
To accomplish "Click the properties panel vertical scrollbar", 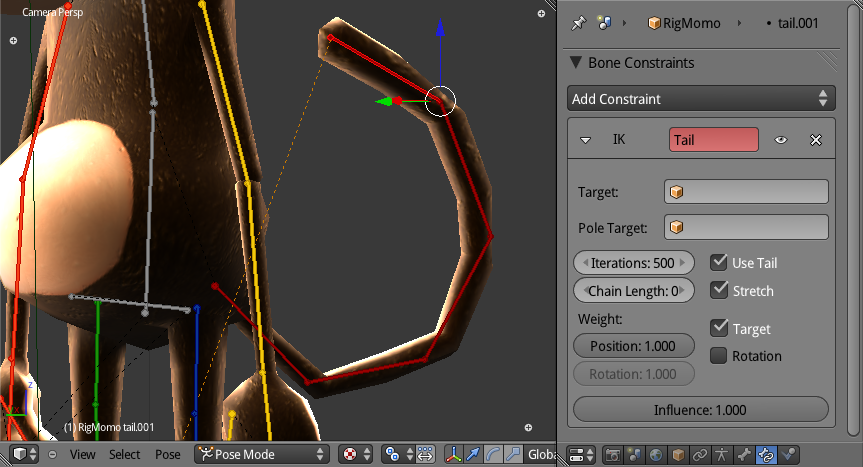I will 854,220.
